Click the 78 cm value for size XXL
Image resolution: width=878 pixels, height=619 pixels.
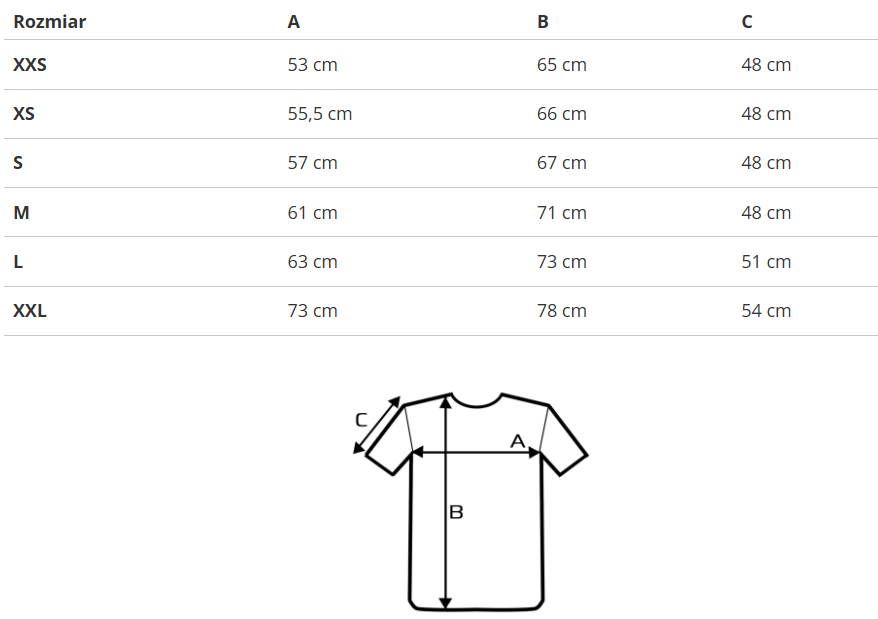tap(562, 311)
